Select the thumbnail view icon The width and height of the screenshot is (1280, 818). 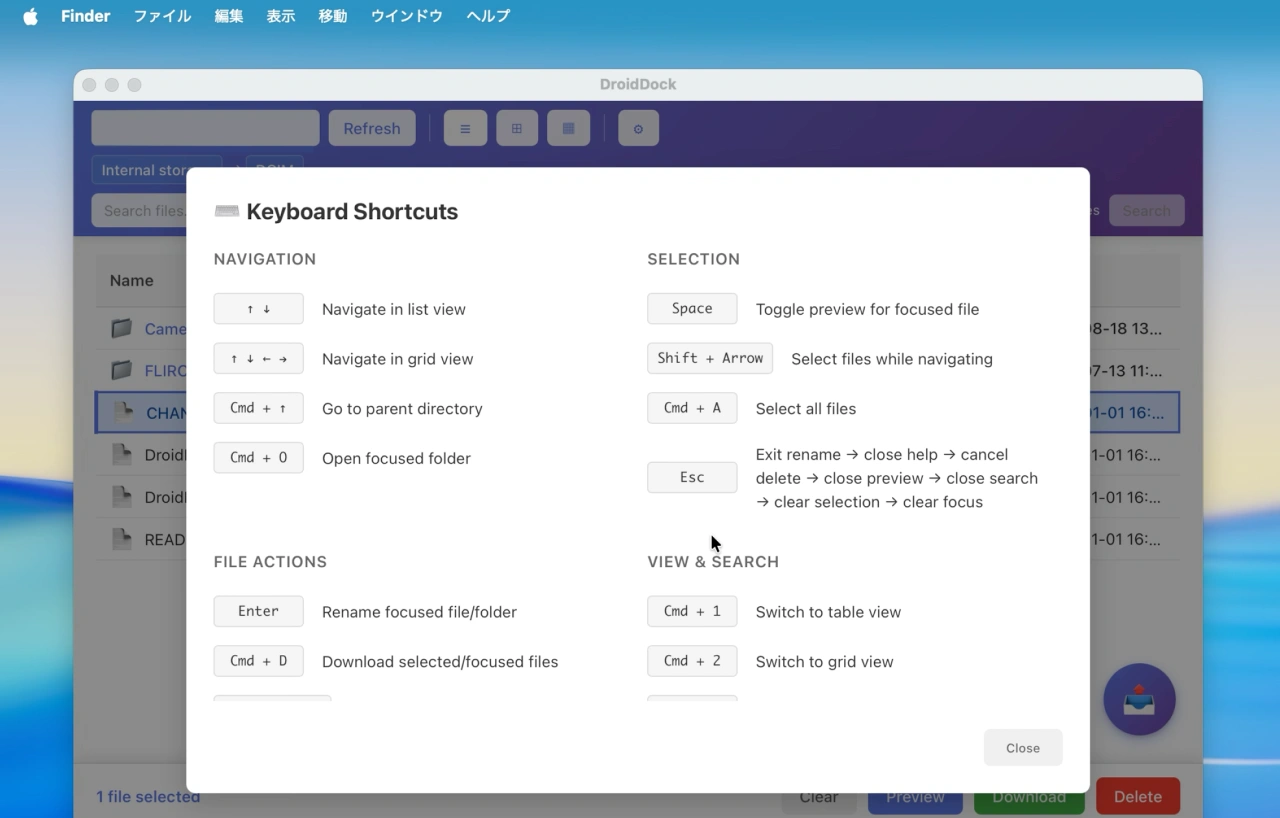(569, 128)
